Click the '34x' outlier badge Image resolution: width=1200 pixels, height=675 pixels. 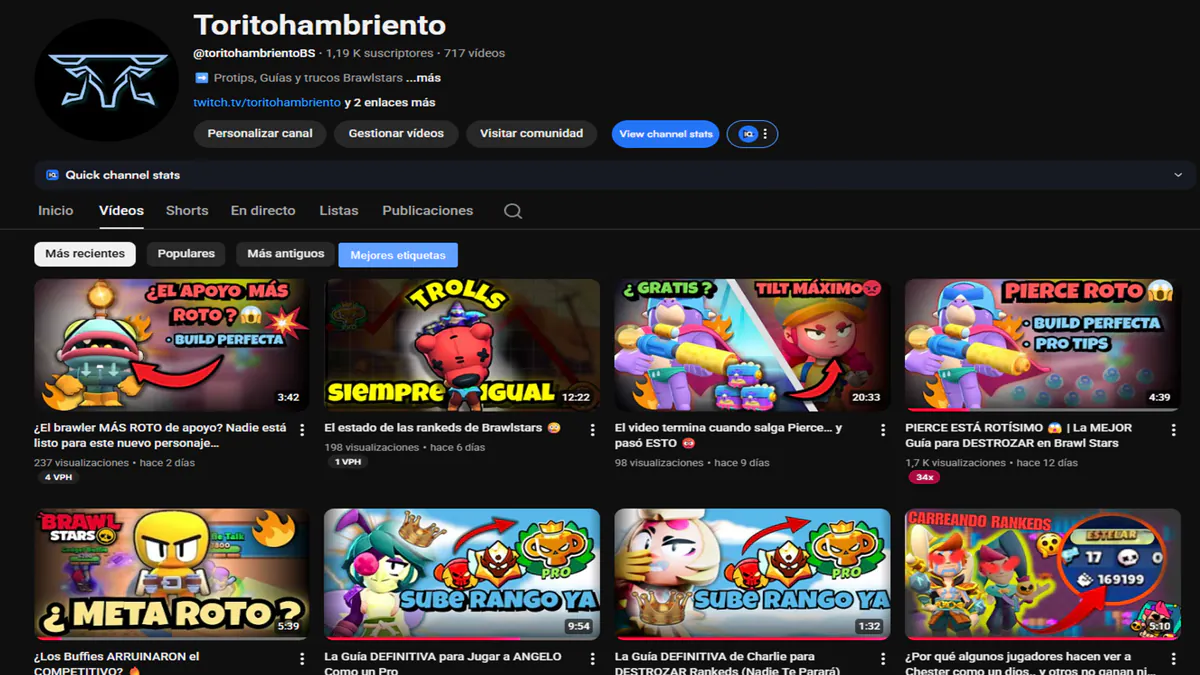(924, 477)
